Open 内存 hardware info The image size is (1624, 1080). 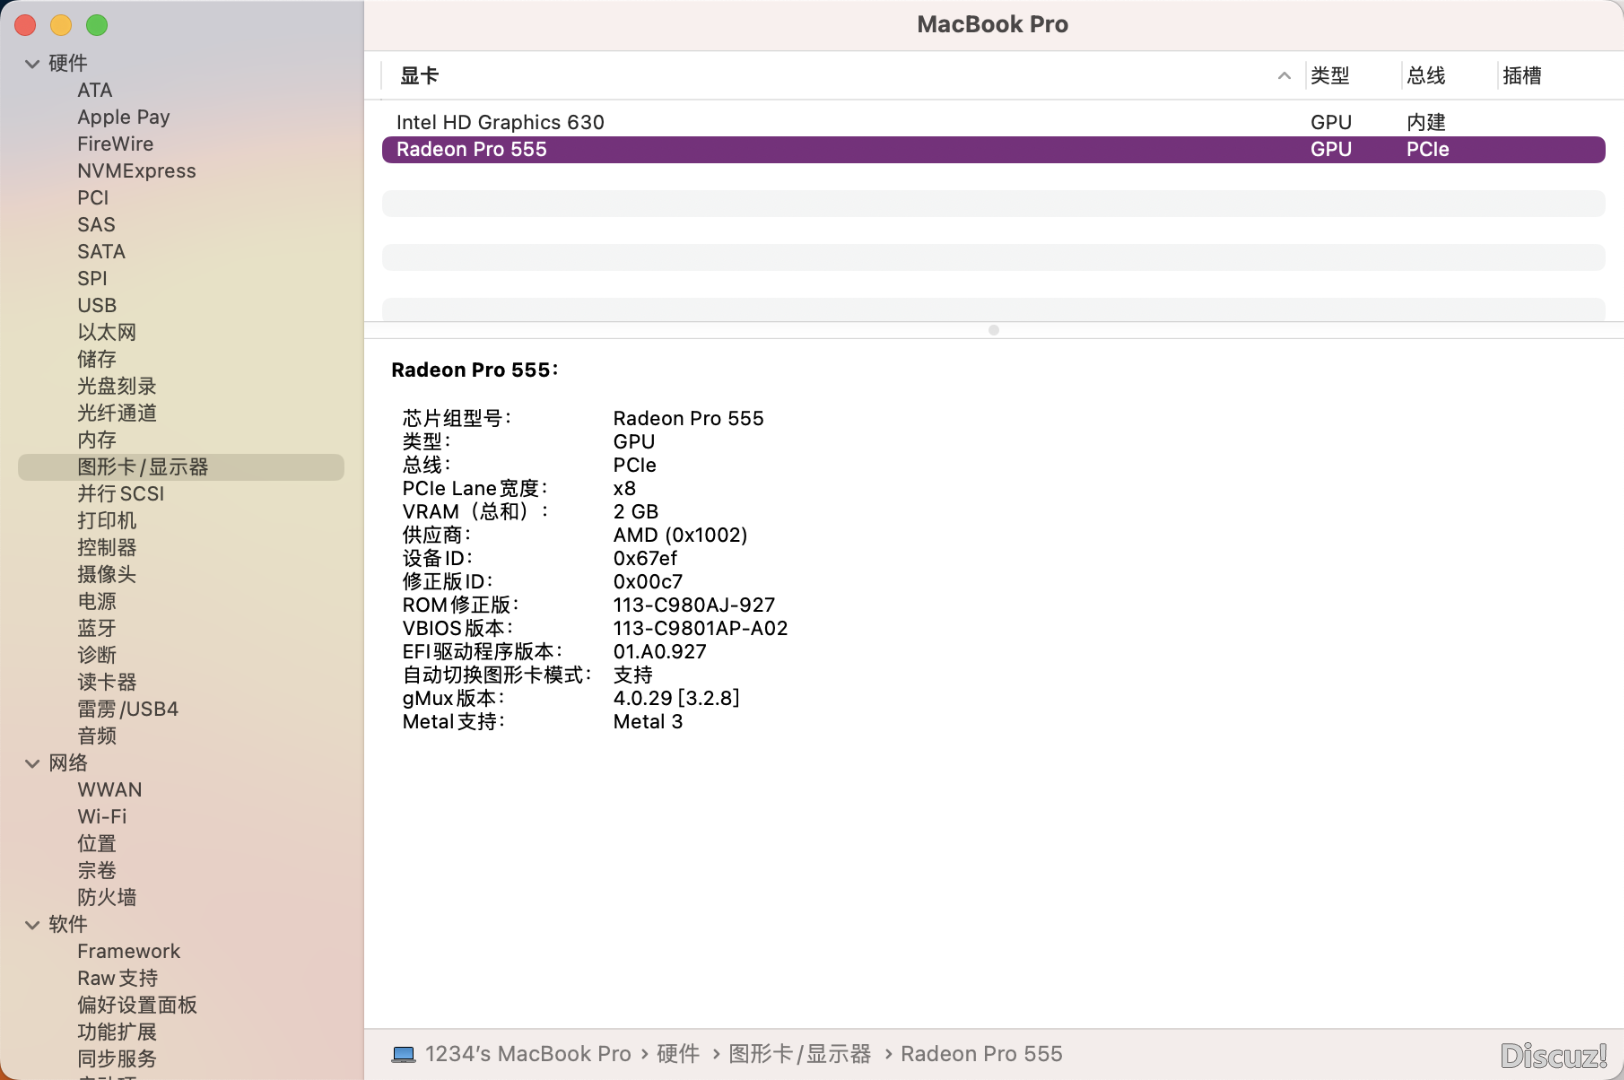(97, 440)
